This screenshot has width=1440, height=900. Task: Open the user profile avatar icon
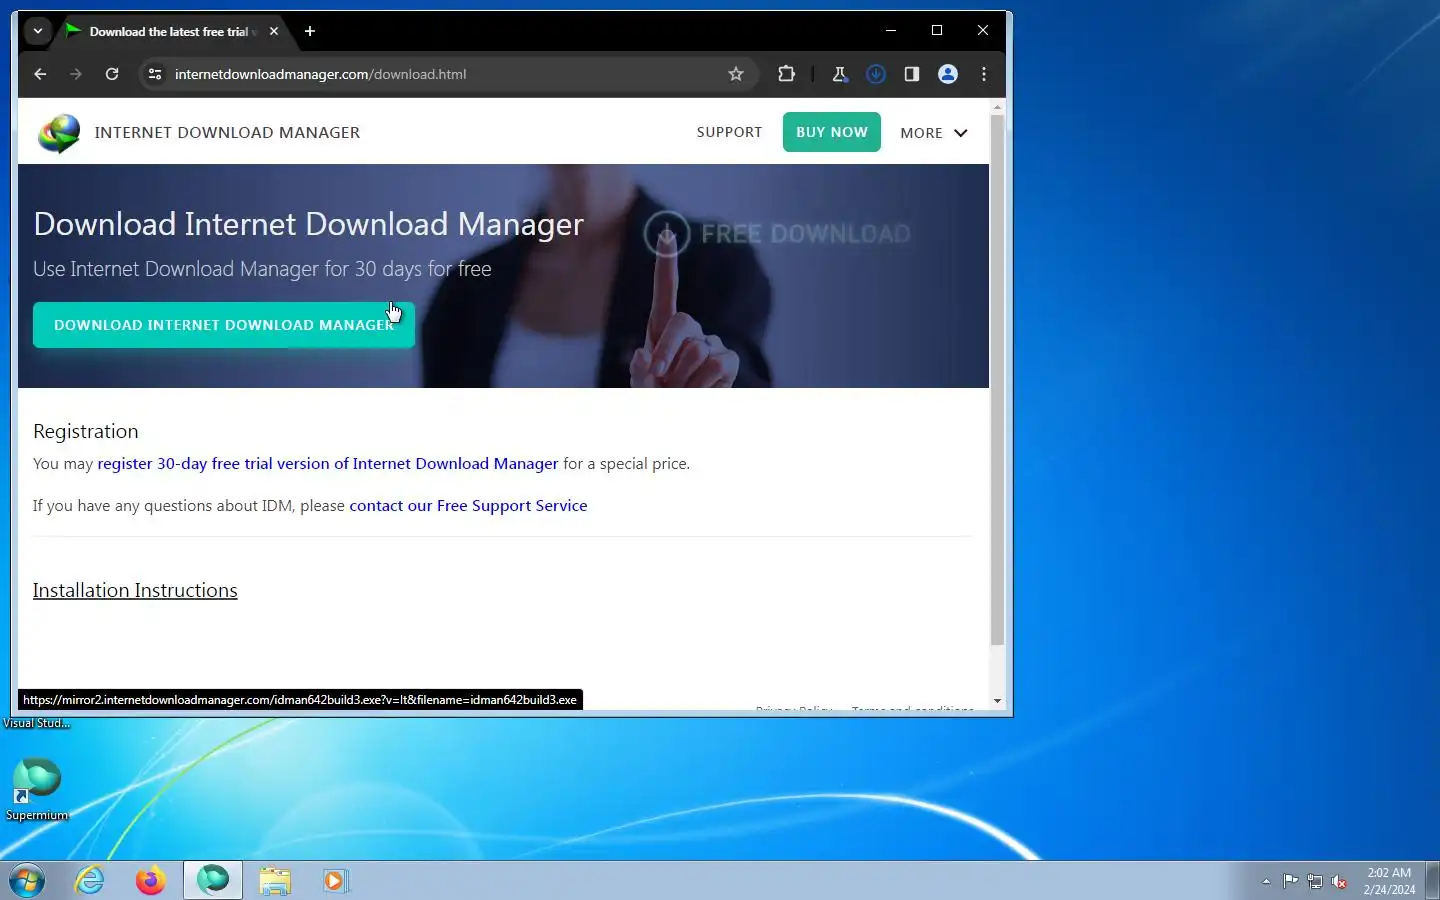tap(948, 74)
